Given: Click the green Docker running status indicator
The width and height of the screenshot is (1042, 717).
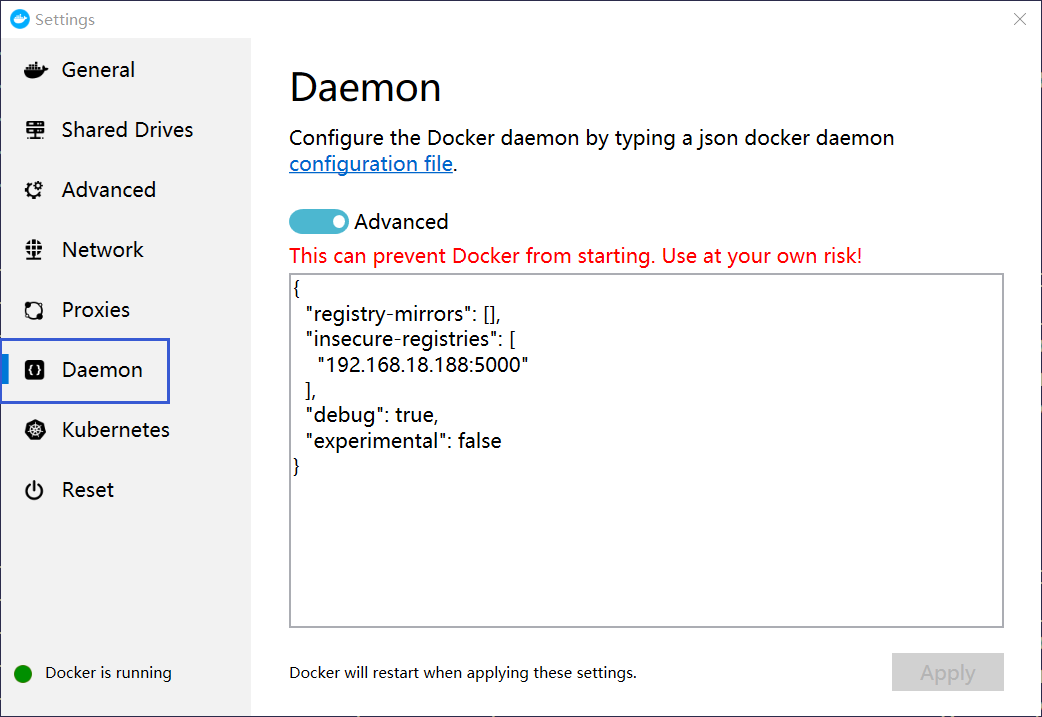Looking at the screenshot, I should coord(23,674).
